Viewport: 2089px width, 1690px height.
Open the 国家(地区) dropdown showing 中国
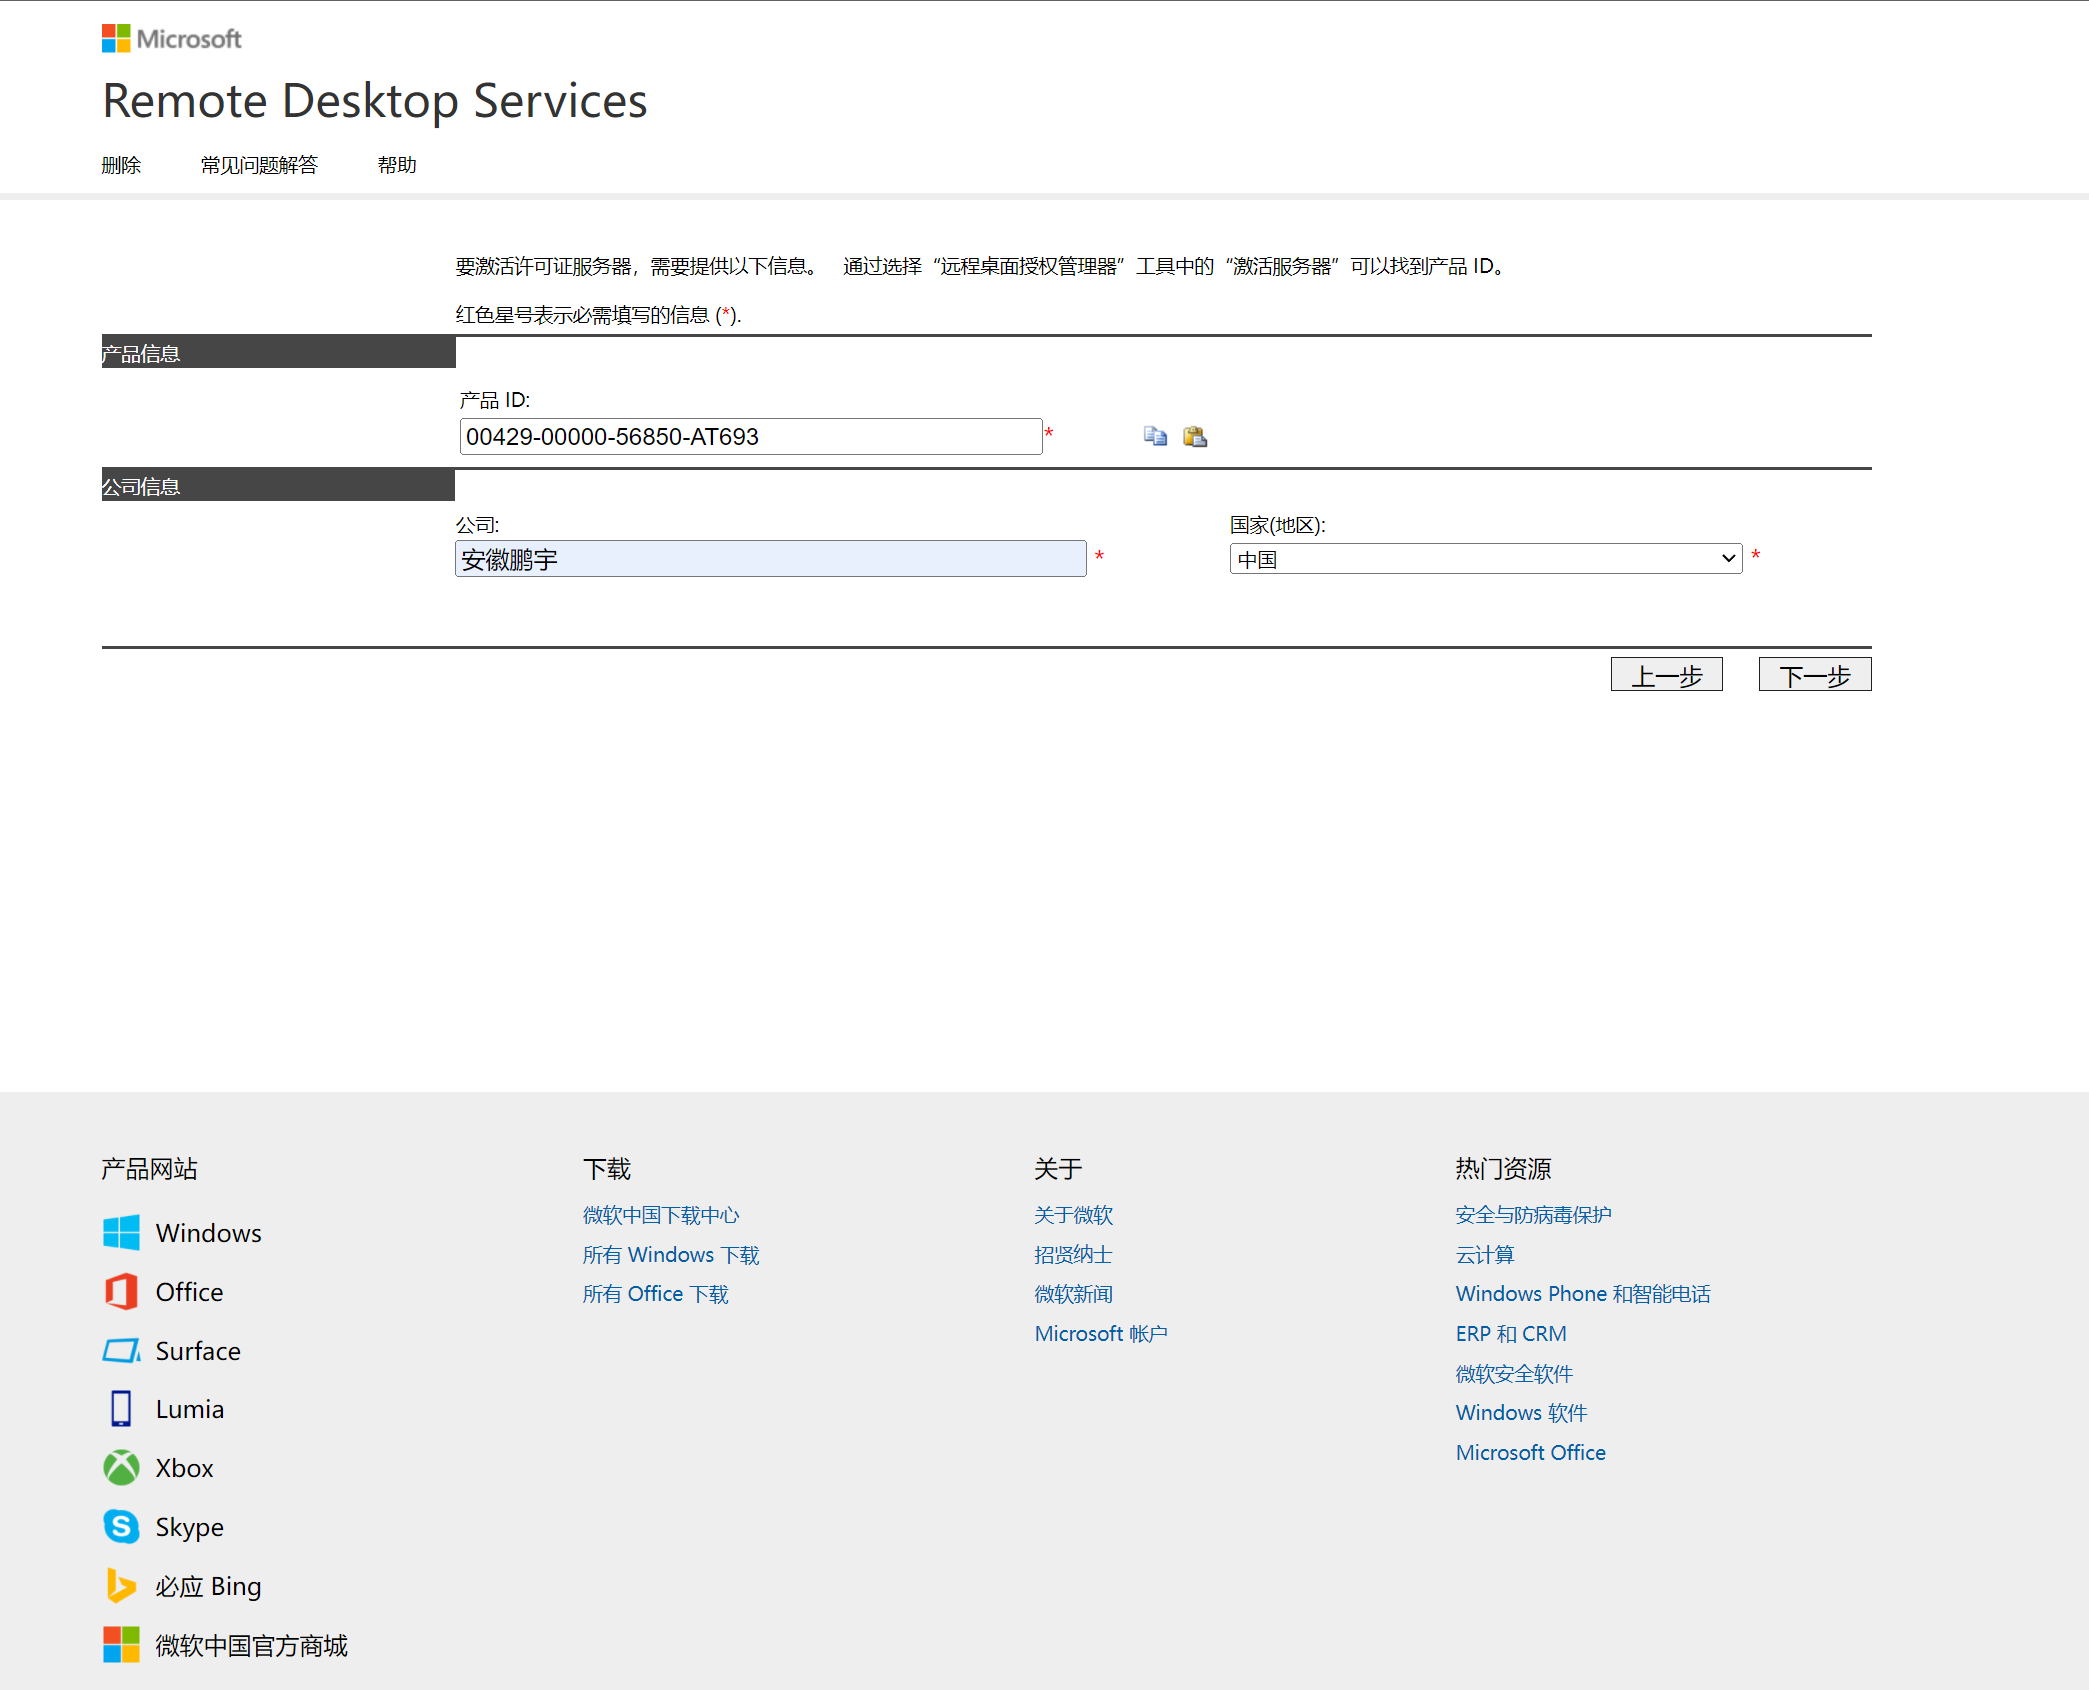tap(1485, 558)
